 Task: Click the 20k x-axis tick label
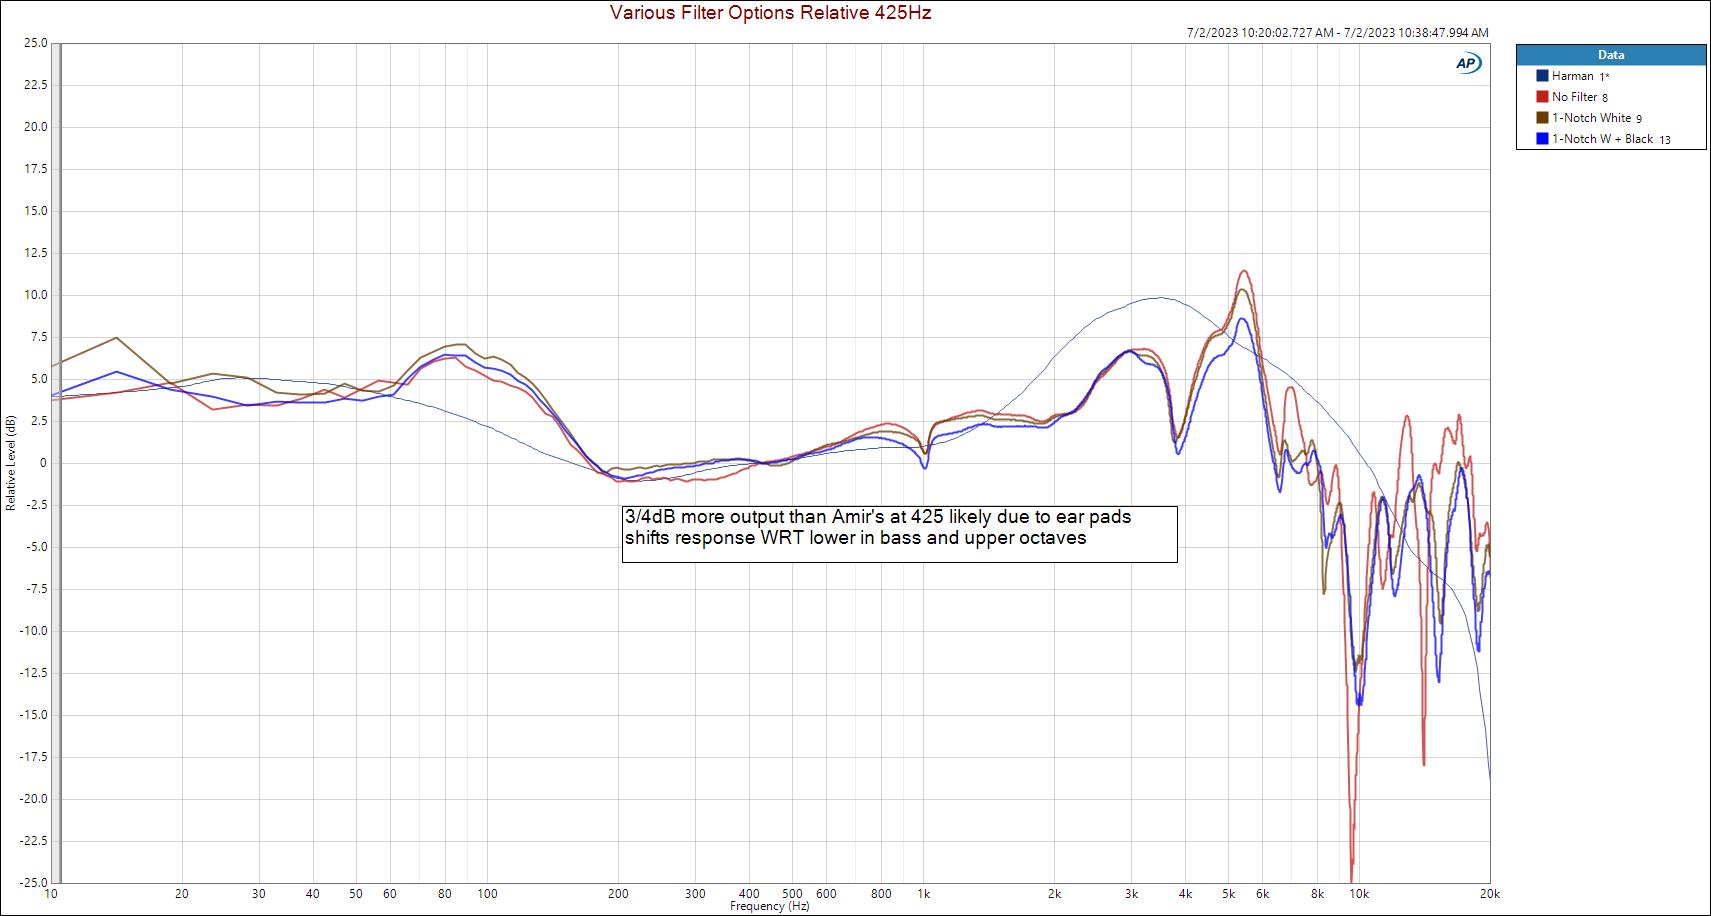[1490, 894]
